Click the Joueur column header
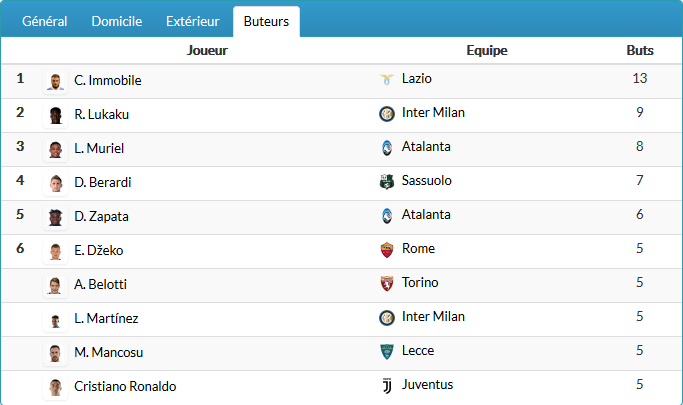The image size is (683, 405). click(x=208, y=50)
